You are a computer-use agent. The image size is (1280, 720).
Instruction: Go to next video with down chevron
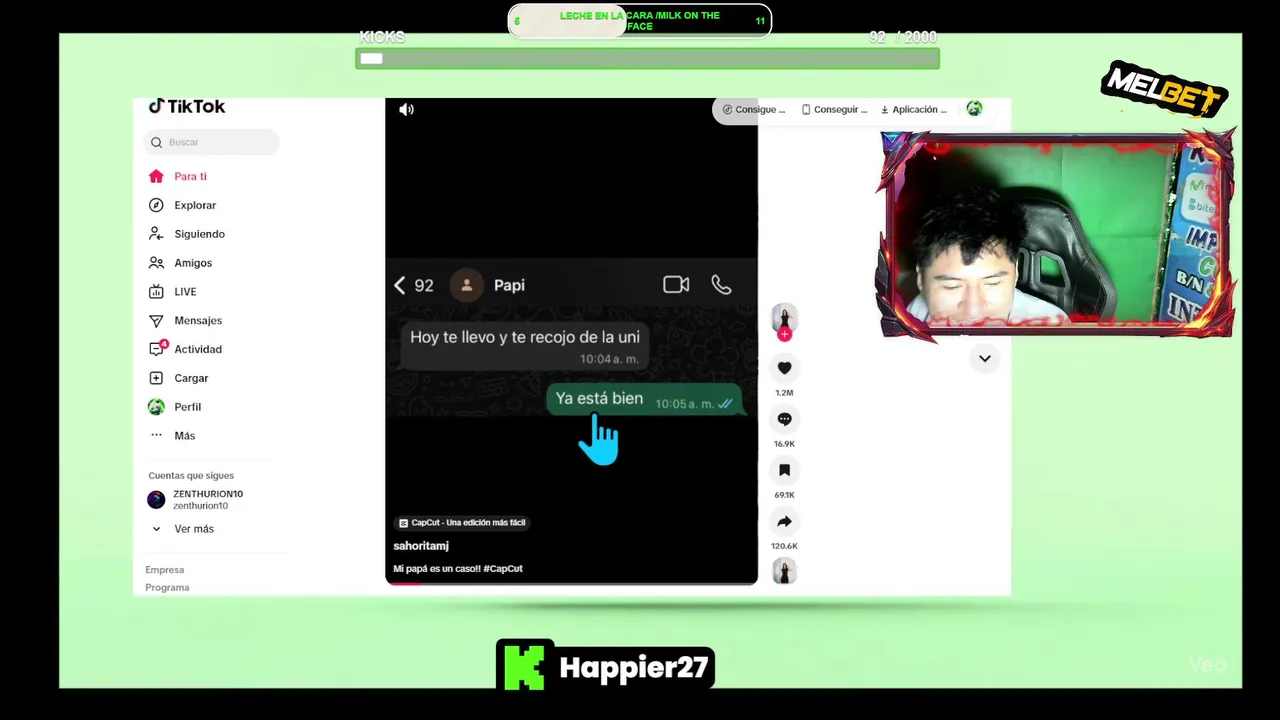[985, 358]
